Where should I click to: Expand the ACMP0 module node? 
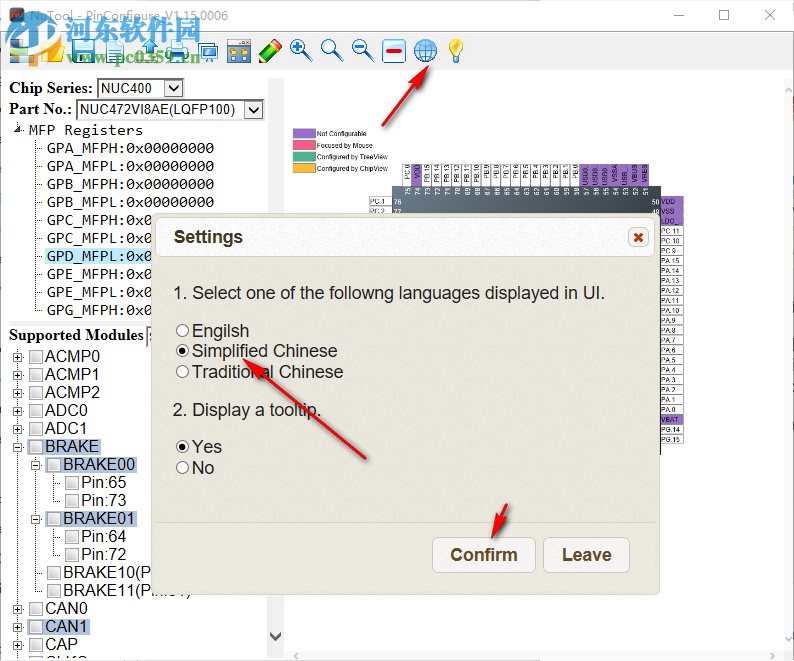click(18, 357)
